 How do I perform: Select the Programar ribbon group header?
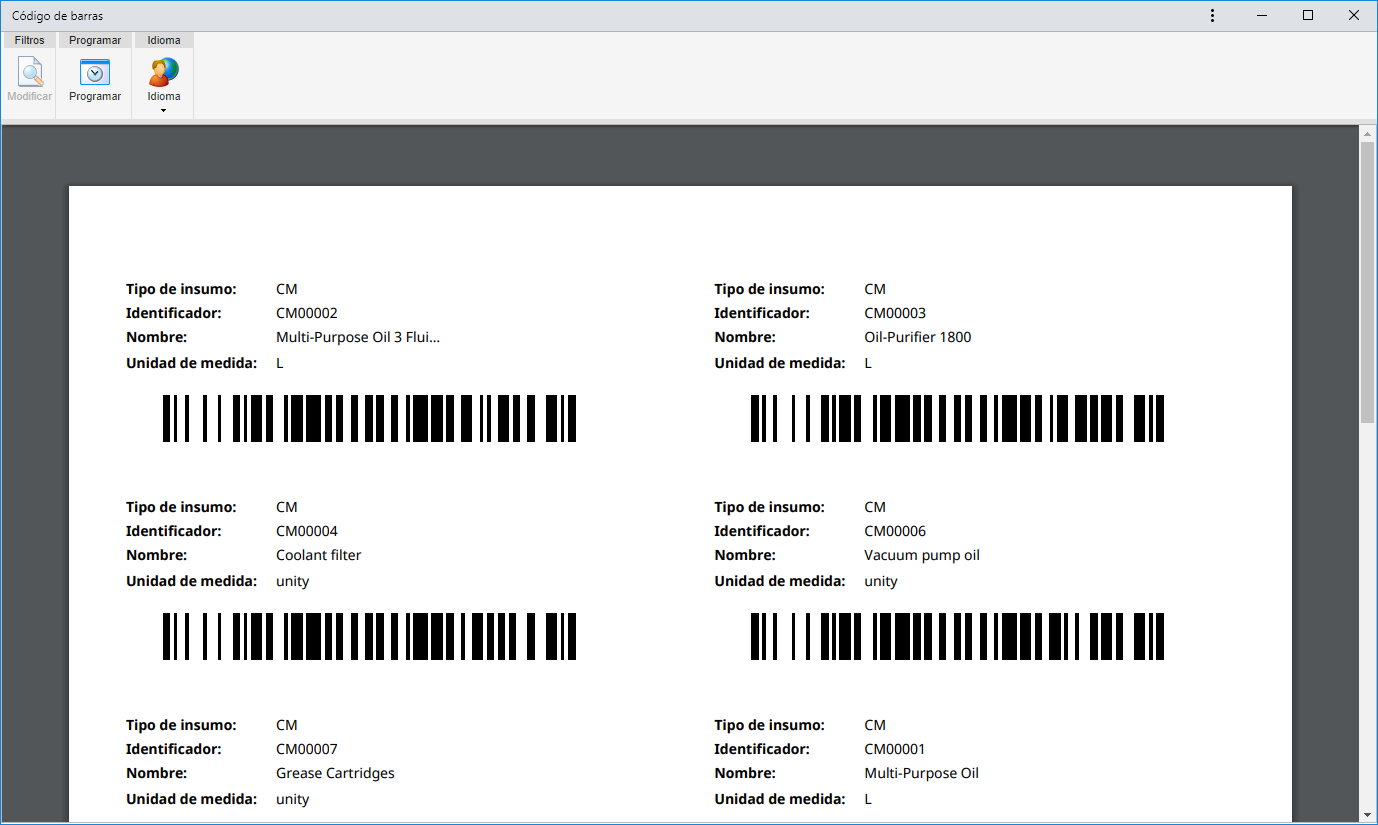tap(95, 40)
